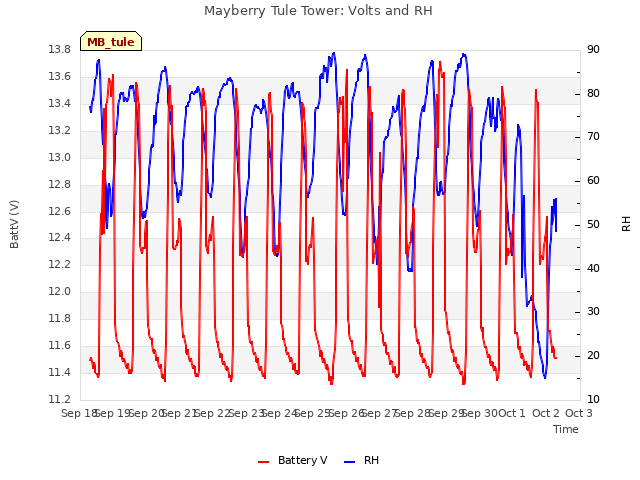Click the 10 tick on RH axis
This screenshot has width=640, height=480.
[593, 399]
